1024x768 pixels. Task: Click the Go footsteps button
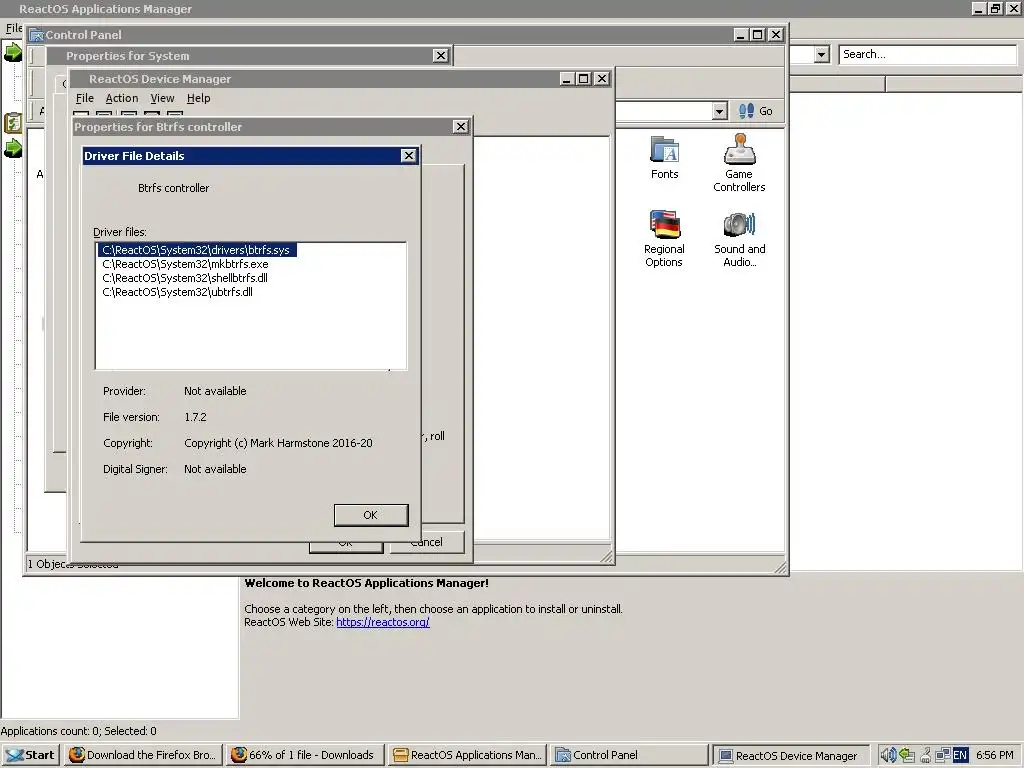(756, 111)
